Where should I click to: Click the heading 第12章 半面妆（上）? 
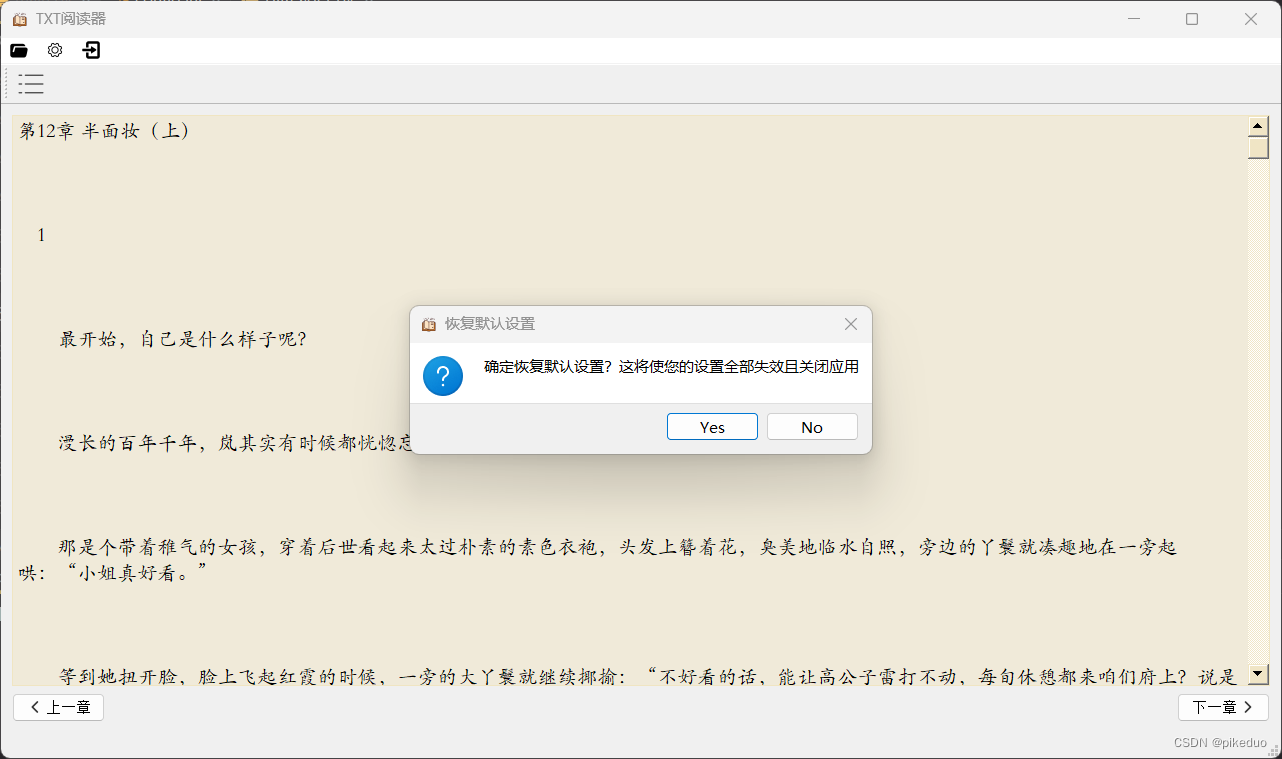[105, 131]
